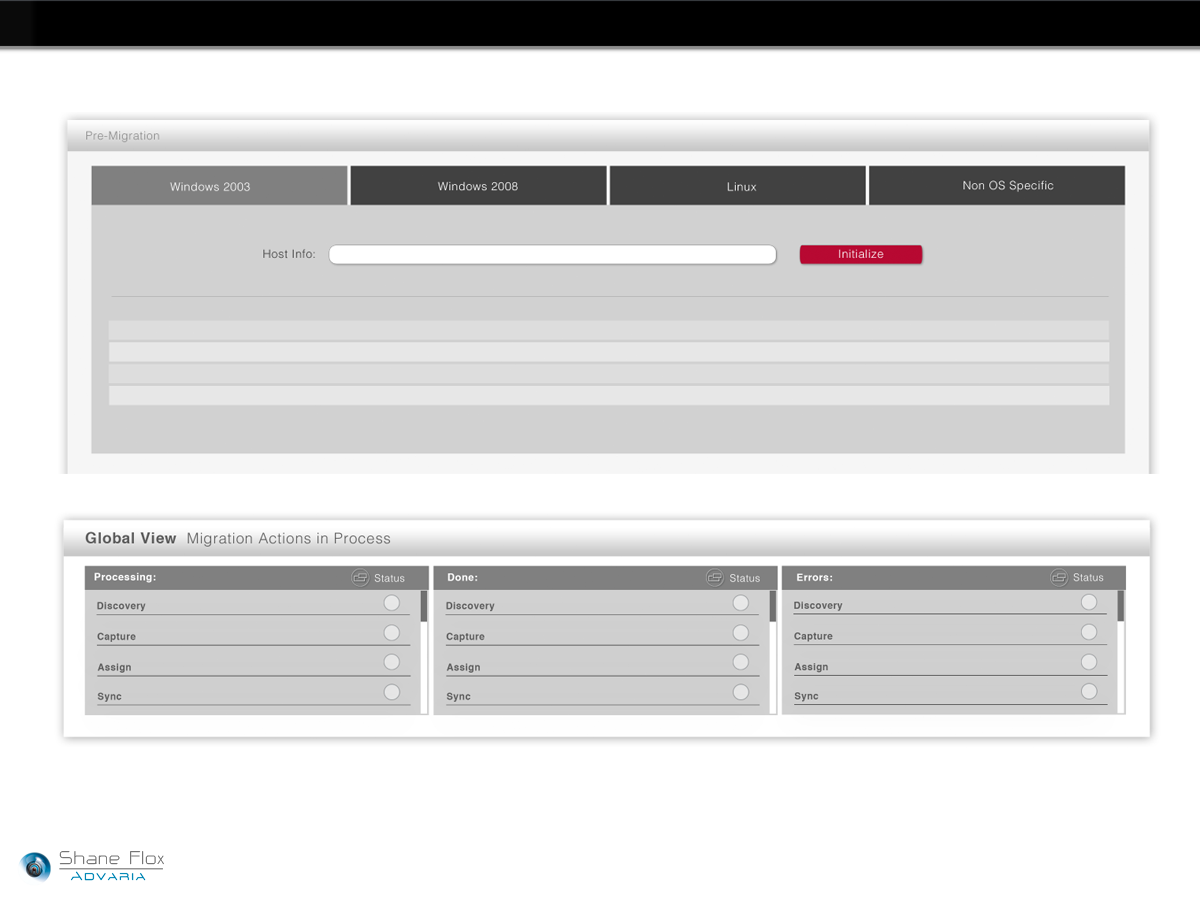This screenshot has width=1200, height=900.
Task: Select Discovery radio button under Processing
Action: (x=392, y=603)
